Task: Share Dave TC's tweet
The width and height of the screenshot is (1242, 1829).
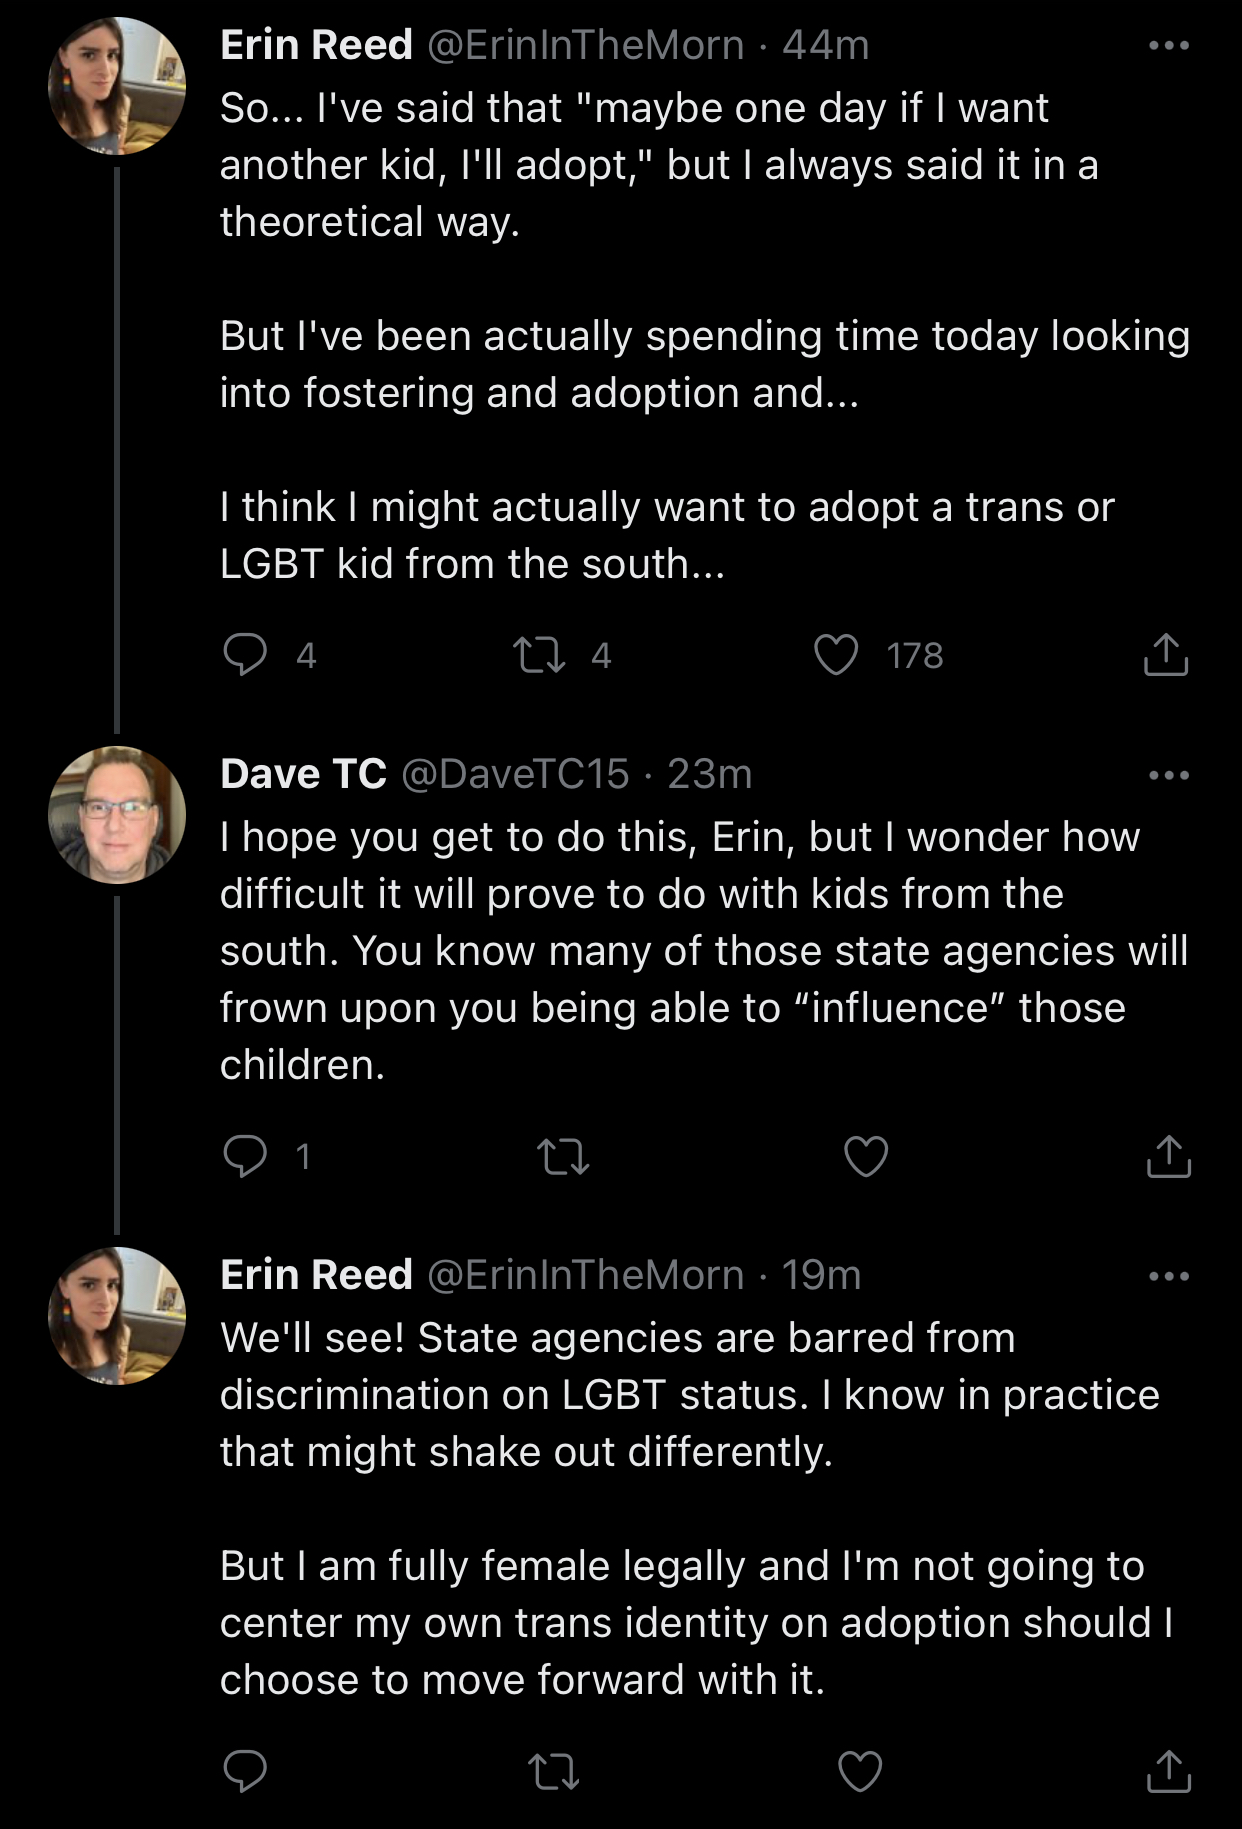Action: (x=1168, y=1156)
